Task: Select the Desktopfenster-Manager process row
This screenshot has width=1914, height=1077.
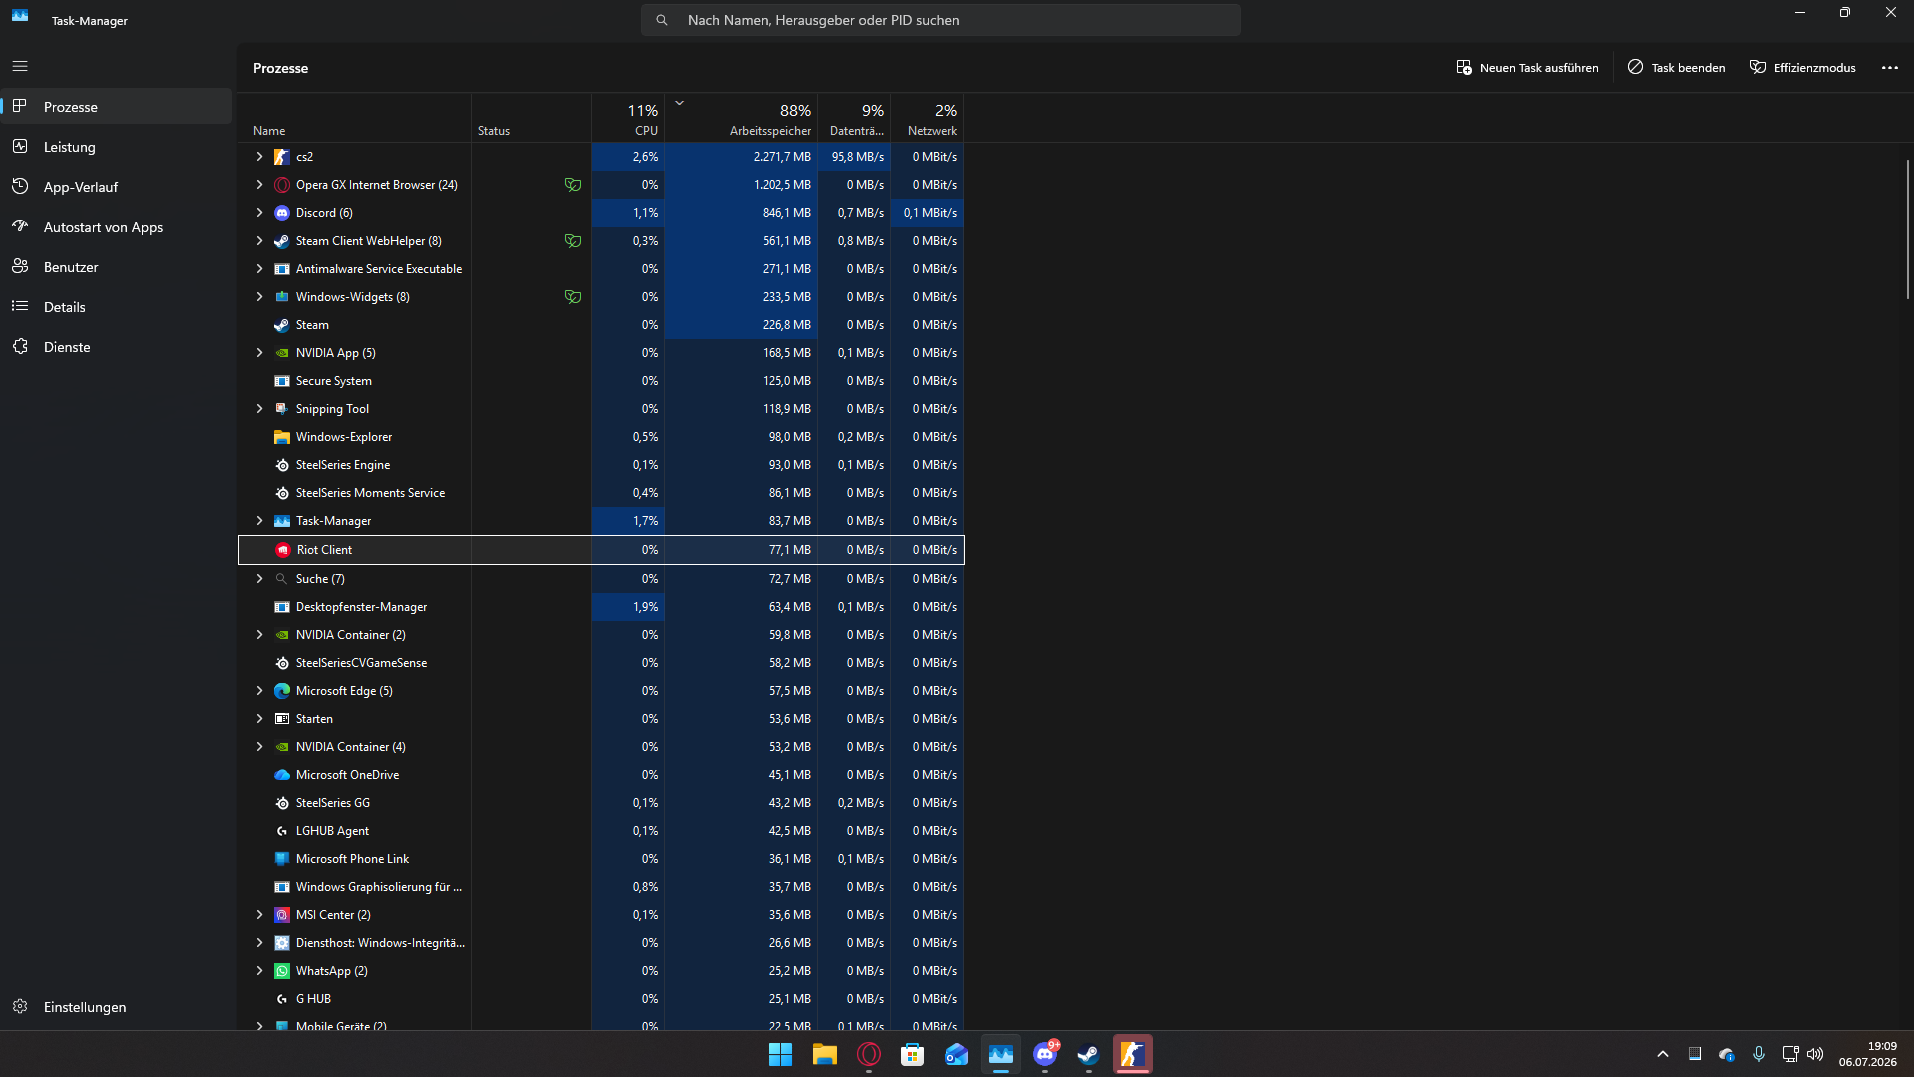Action: pos(601,607)
